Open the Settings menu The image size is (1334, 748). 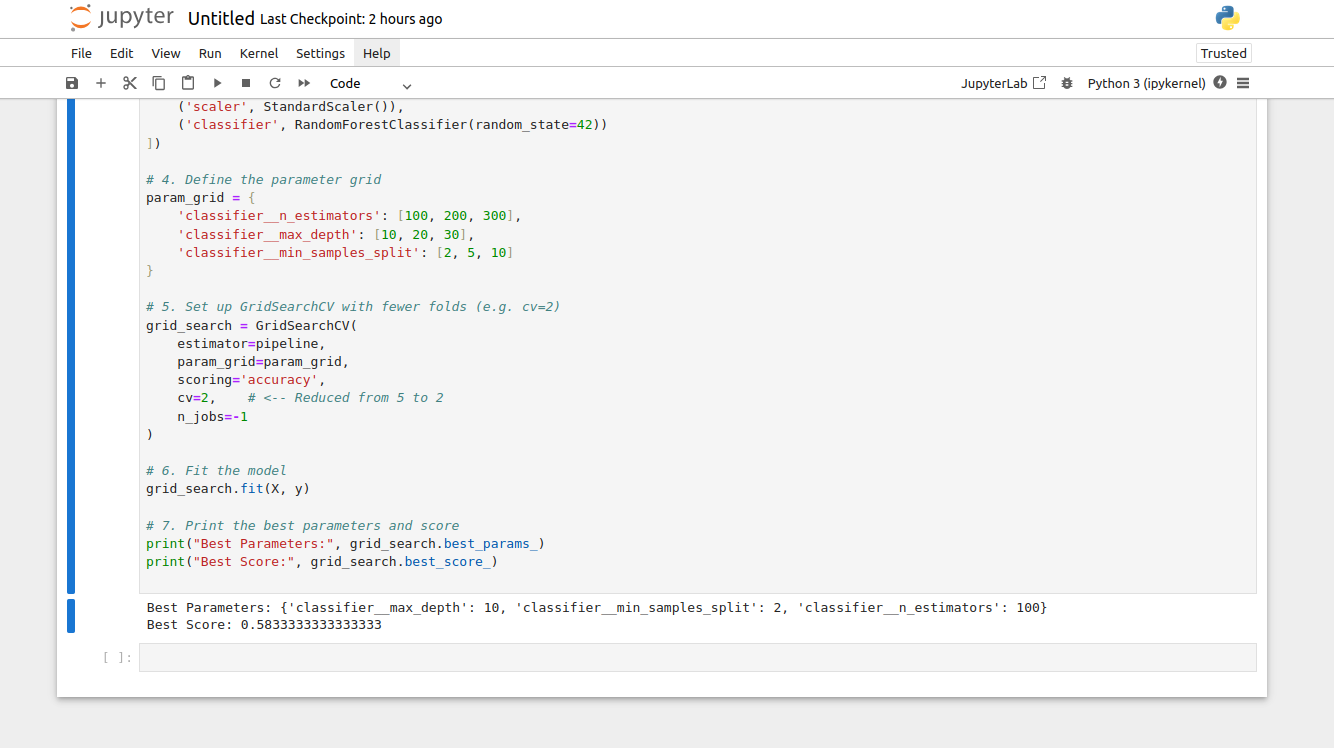320,53
